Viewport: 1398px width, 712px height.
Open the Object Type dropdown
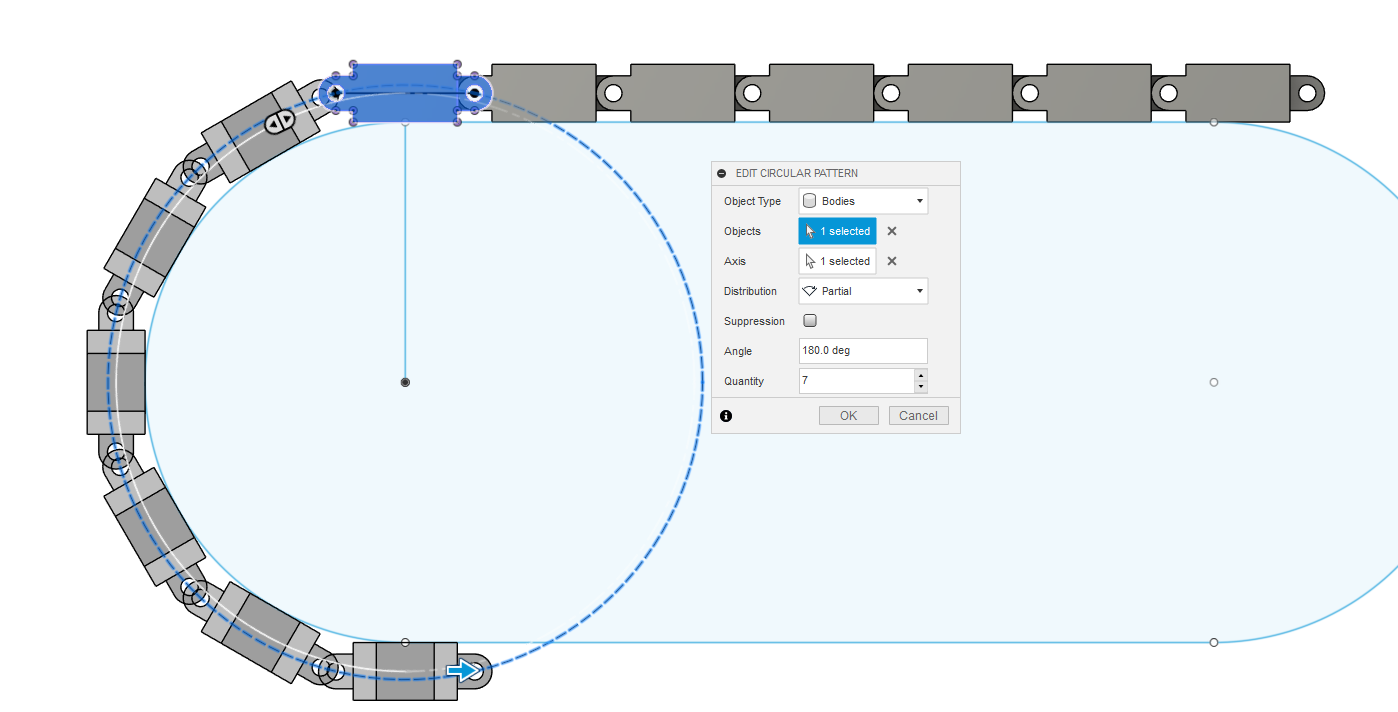point(863,201)
